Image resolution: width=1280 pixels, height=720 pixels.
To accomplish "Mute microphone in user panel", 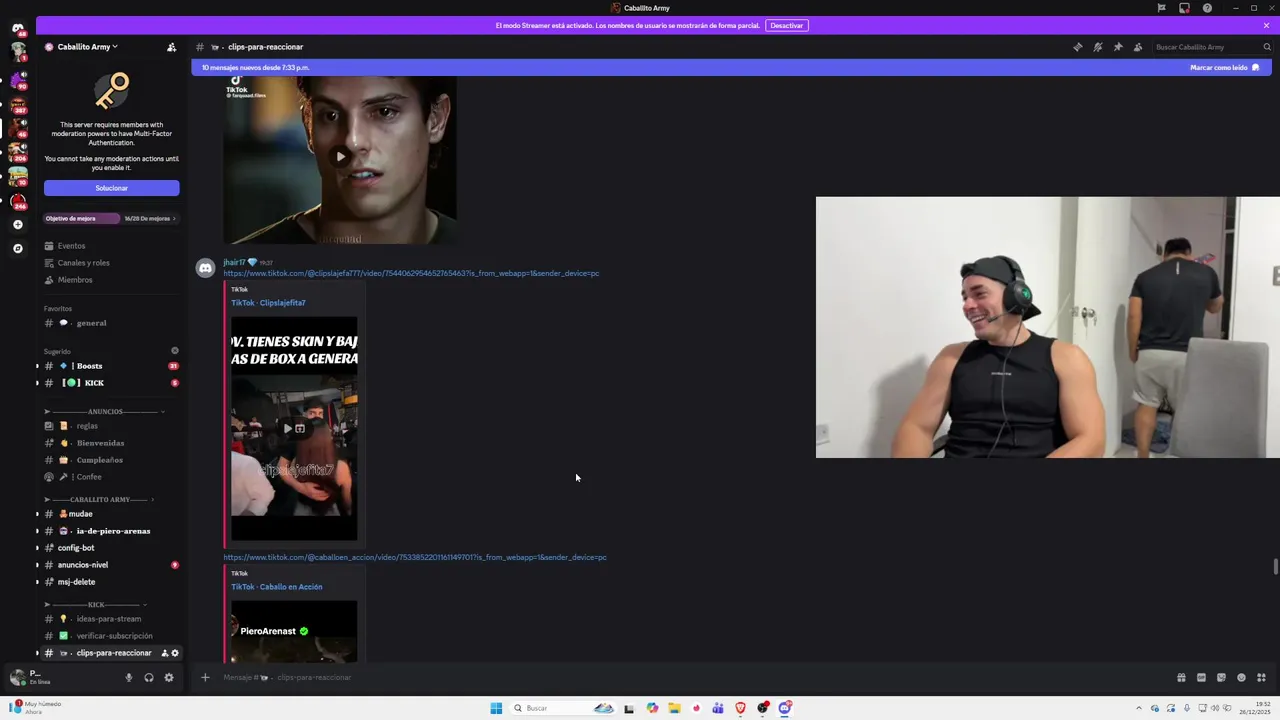I will point(128,677).
